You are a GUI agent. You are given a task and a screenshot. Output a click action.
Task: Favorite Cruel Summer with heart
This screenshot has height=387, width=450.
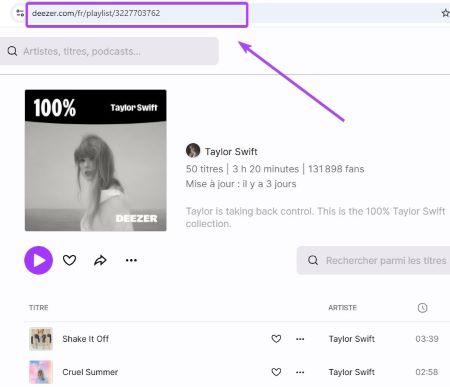coord(276,372)
